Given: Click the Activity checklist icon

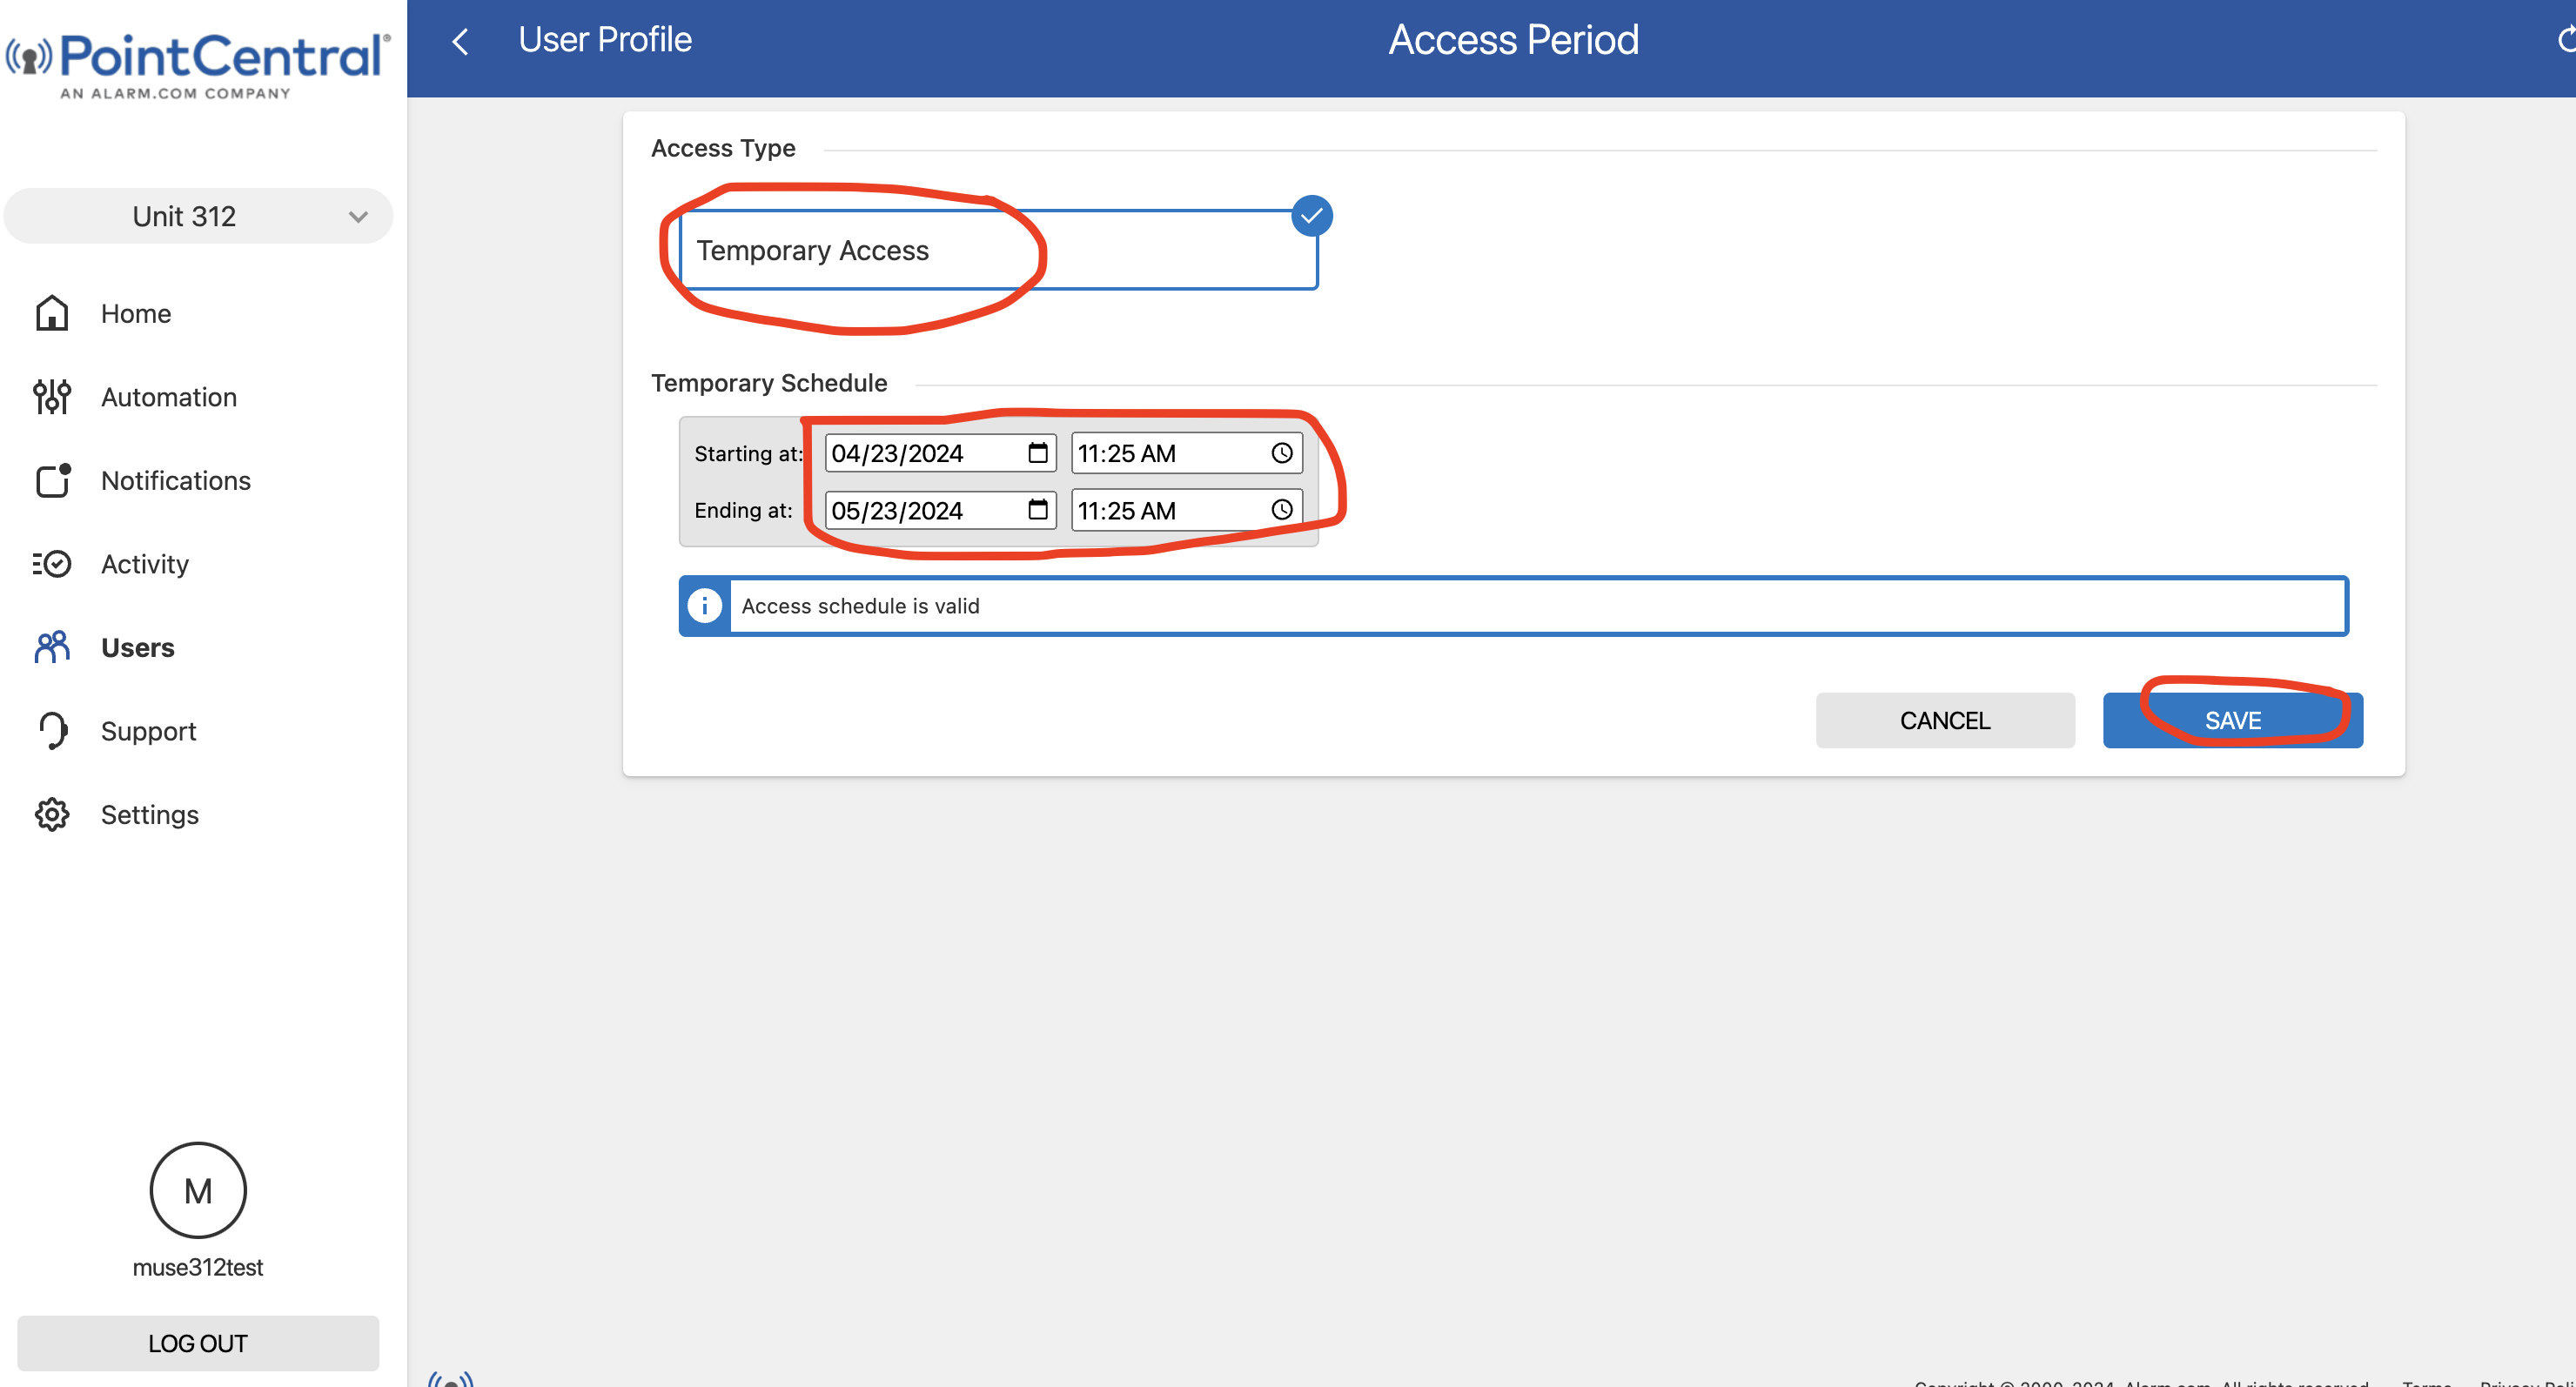Looking at the screenshot, I should click(52, 564).
